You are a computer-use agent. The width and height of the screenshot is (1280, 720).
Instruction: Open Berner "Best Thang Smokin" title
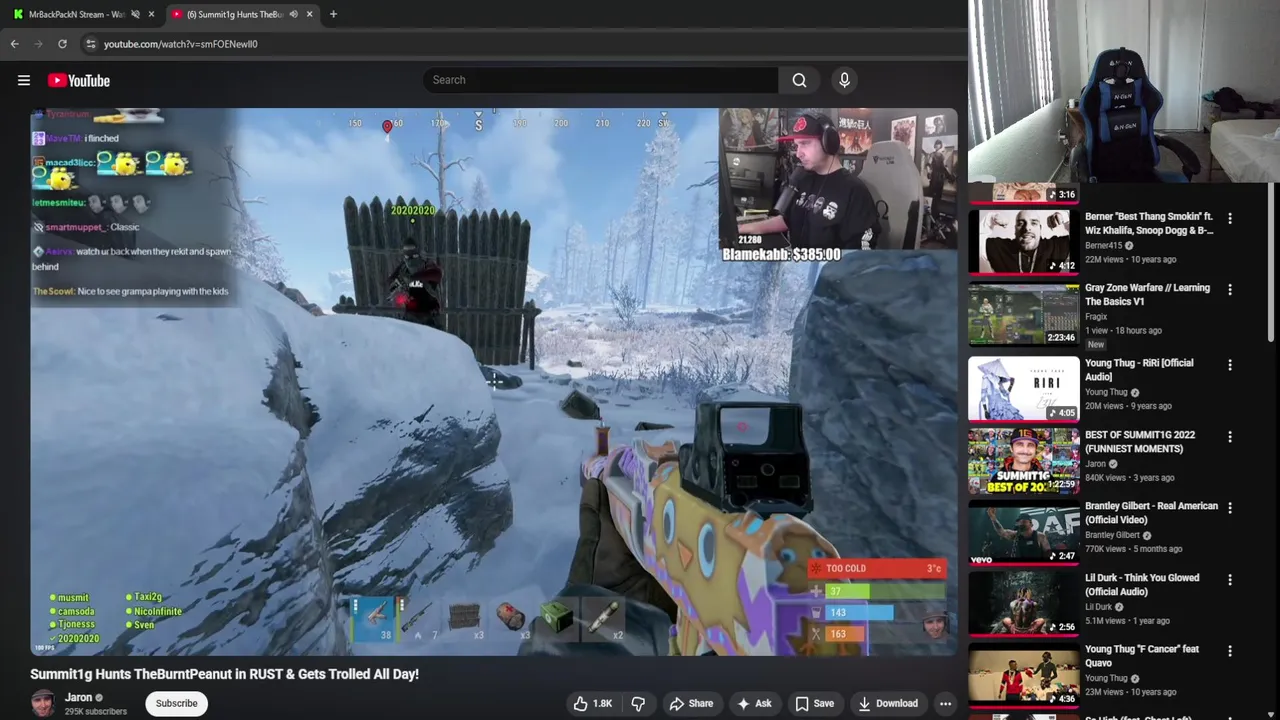click(x=1149, y=223)
